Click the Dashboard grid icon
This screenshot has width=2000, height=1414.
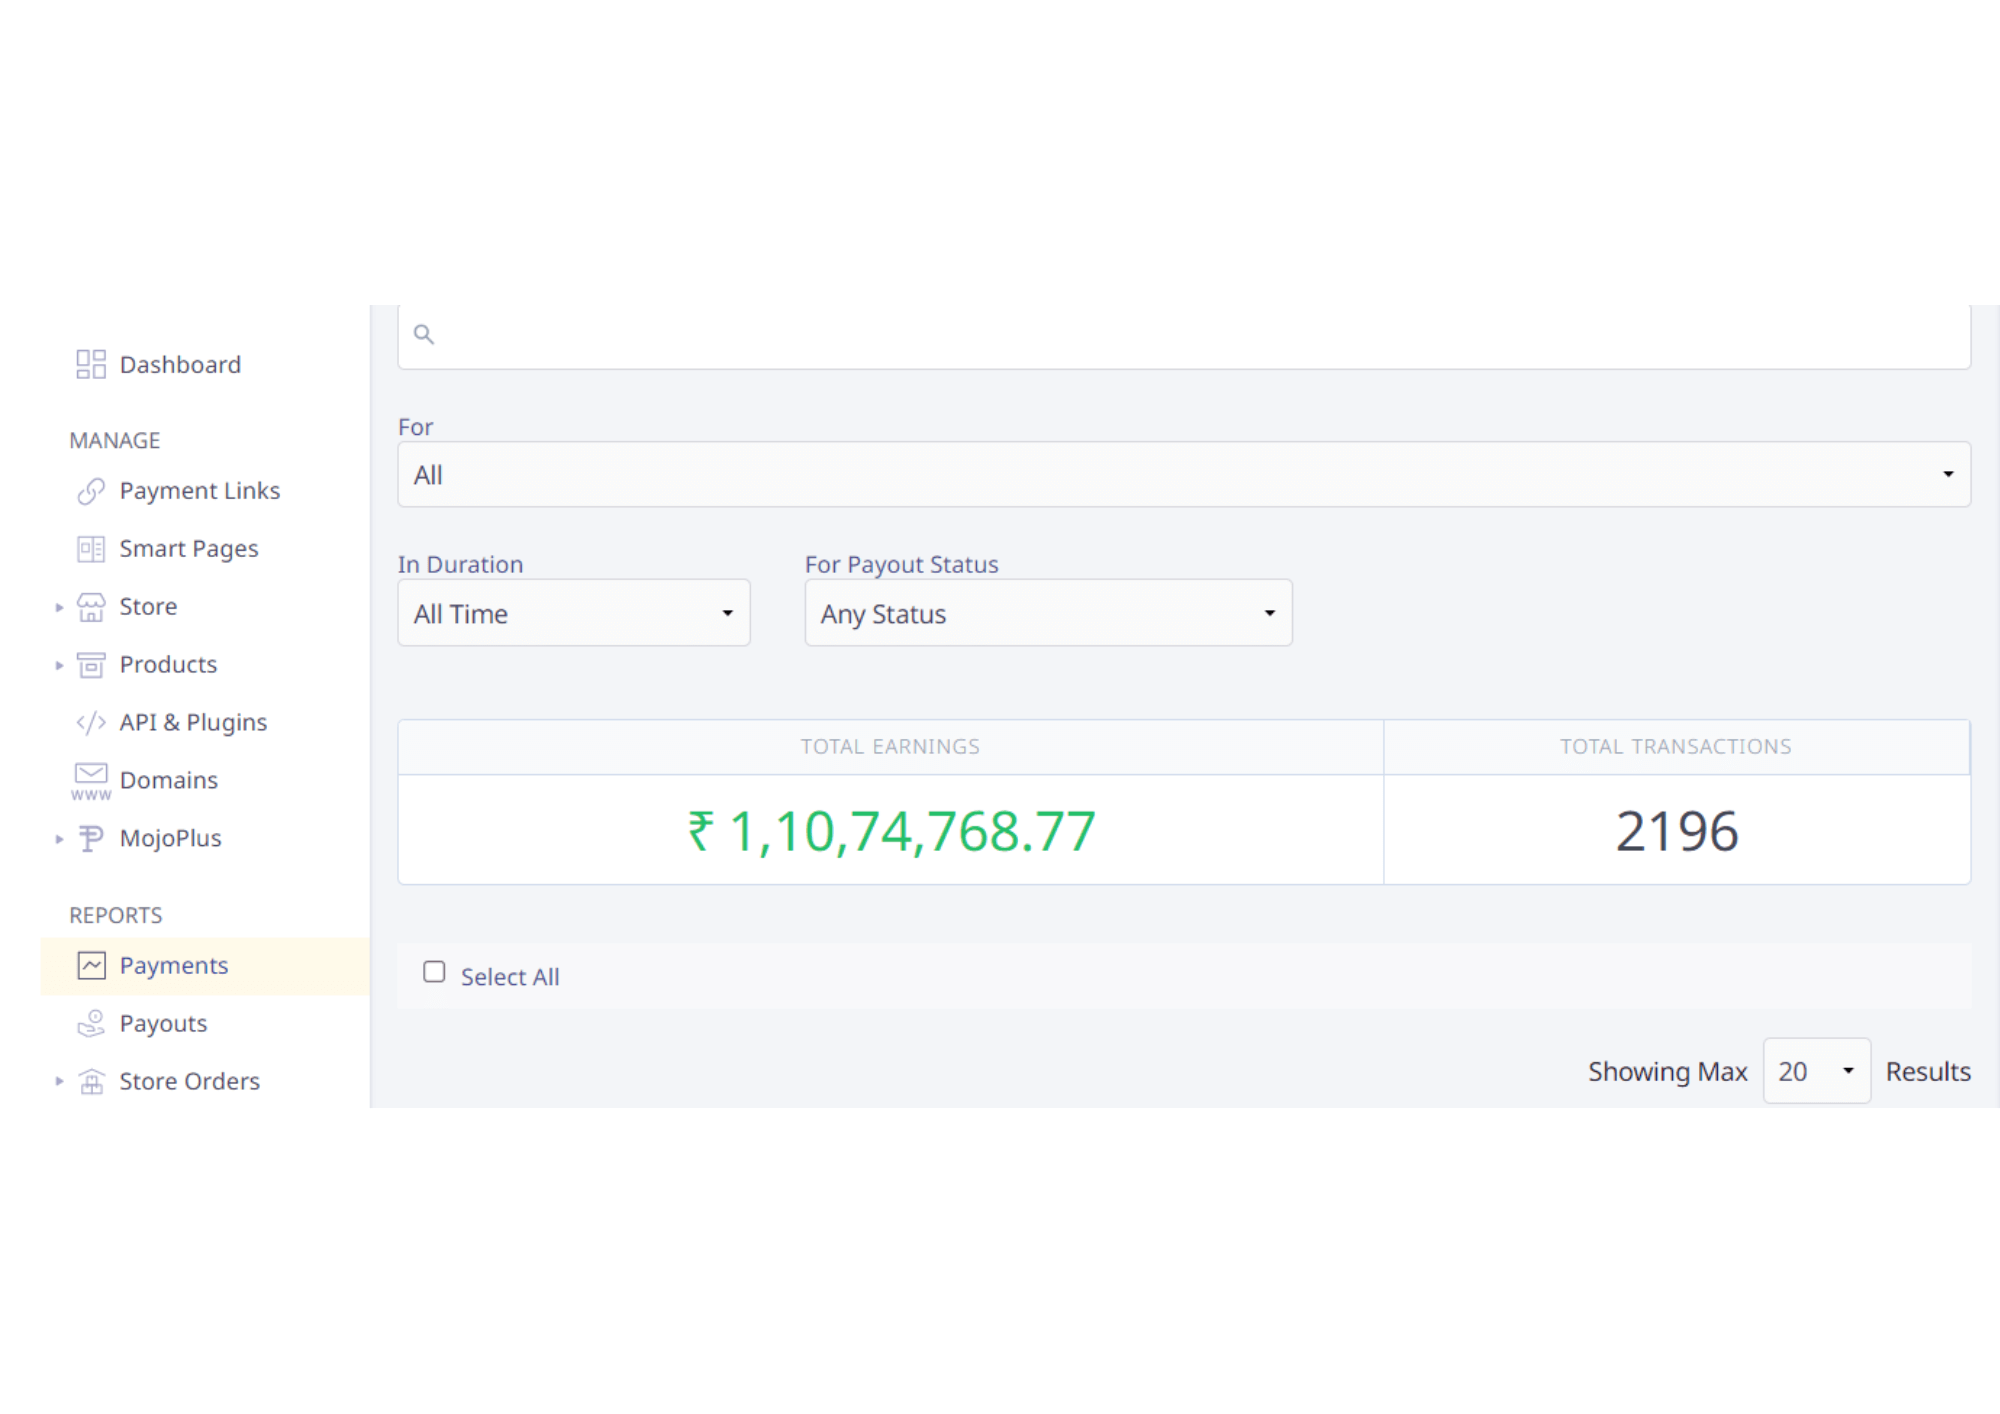[91, 364]
